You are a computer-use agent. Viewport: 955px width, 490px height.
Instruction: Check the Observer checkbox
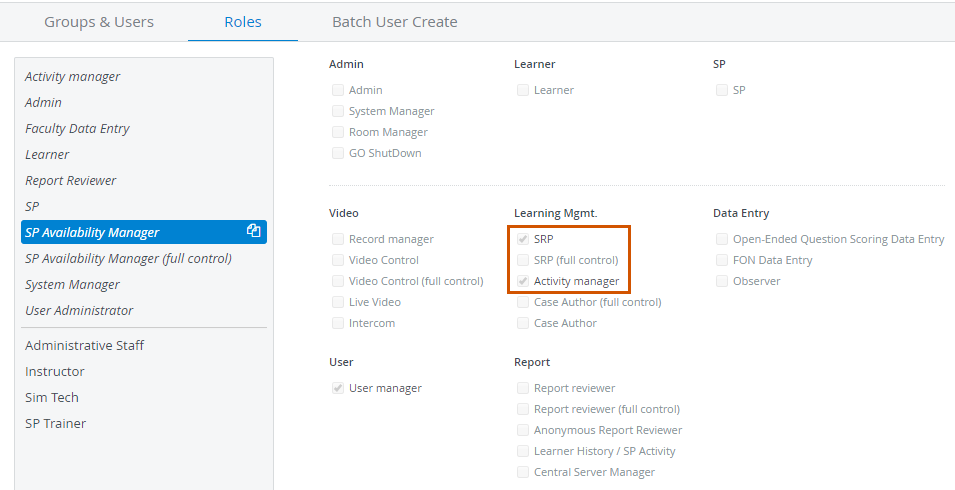[722, 281]
